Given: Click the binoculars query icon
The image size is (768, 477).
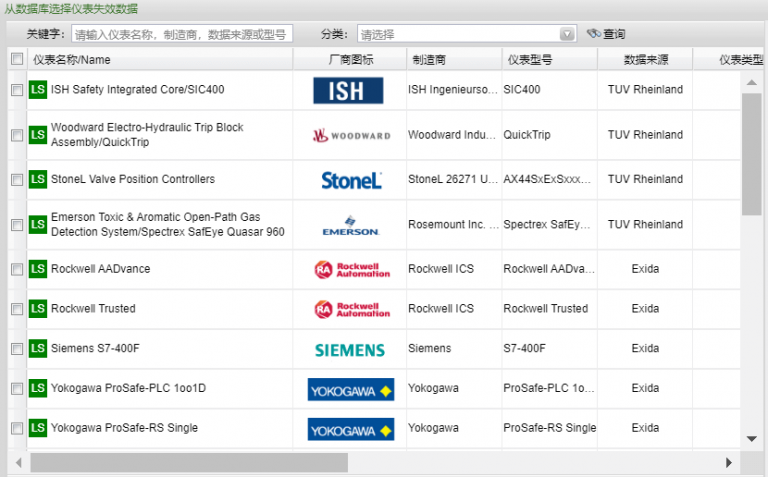Looking at the screenshot, I should tap(593, 34).
